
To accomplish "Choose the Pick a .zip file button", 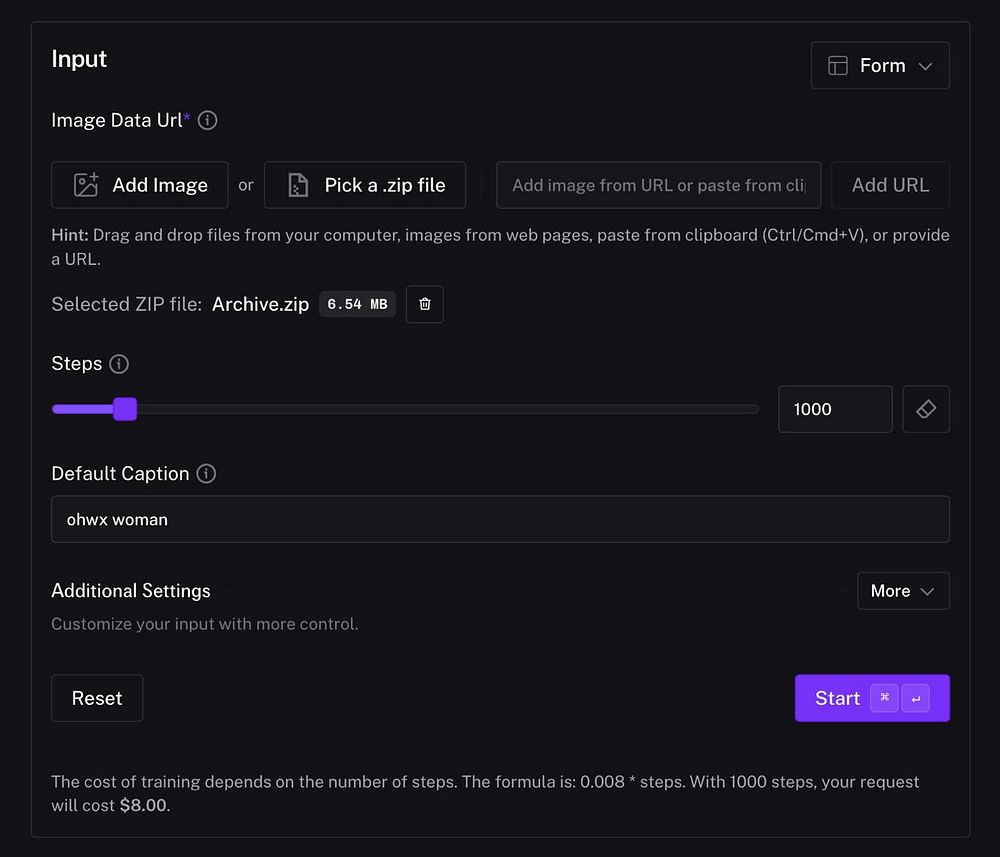I will click(365, 185).
